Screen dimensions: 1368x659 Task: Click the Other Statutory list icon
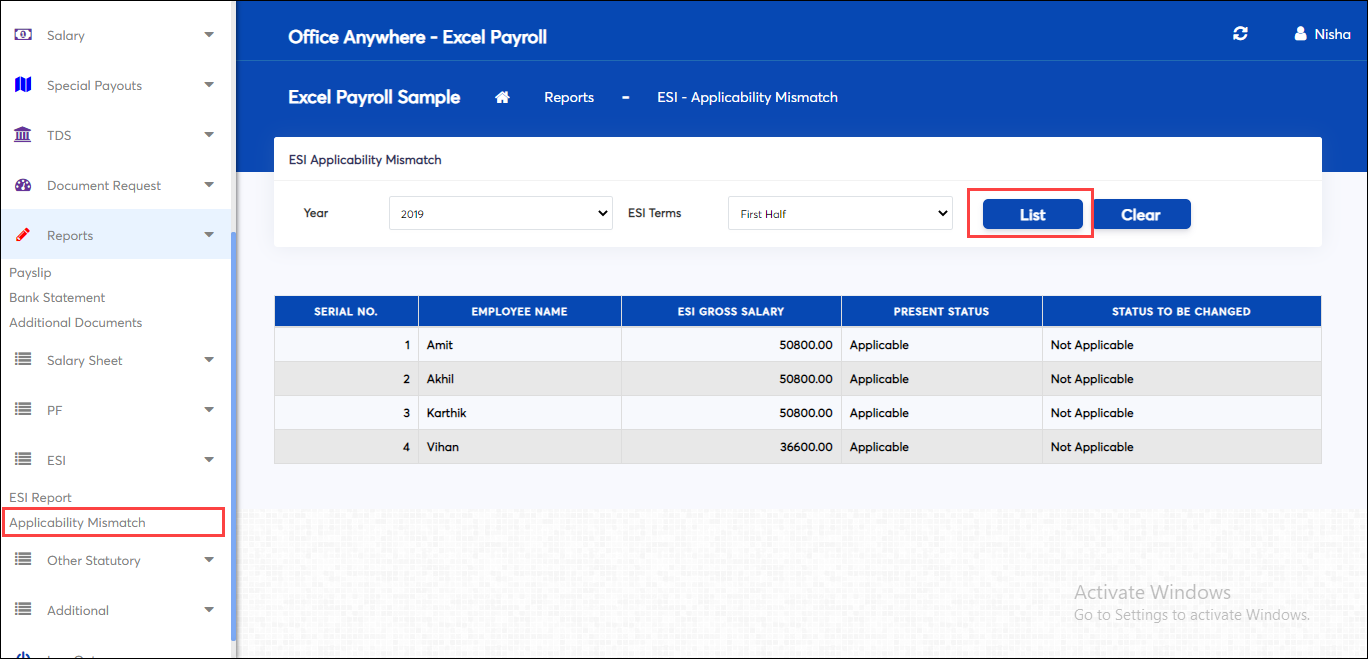click(x=23, y=560)
